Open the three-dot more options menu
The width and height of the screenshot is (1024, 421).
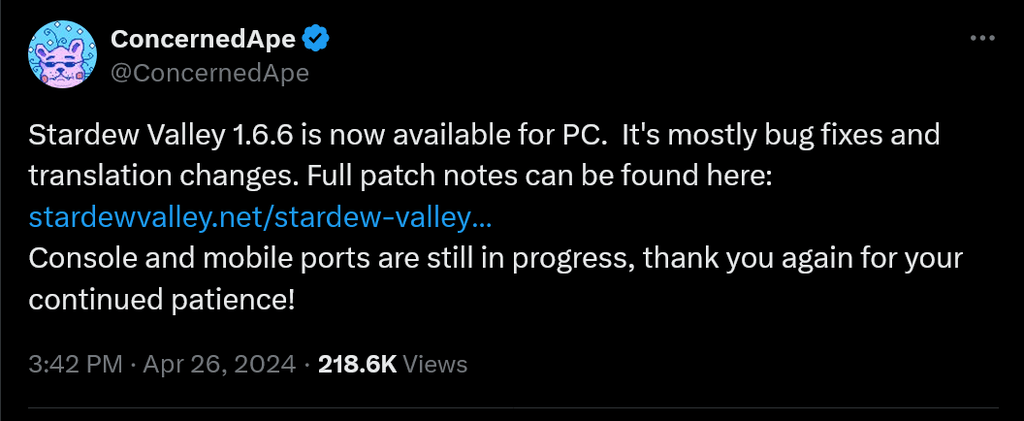pyautogui.click(x=984, y=39)
